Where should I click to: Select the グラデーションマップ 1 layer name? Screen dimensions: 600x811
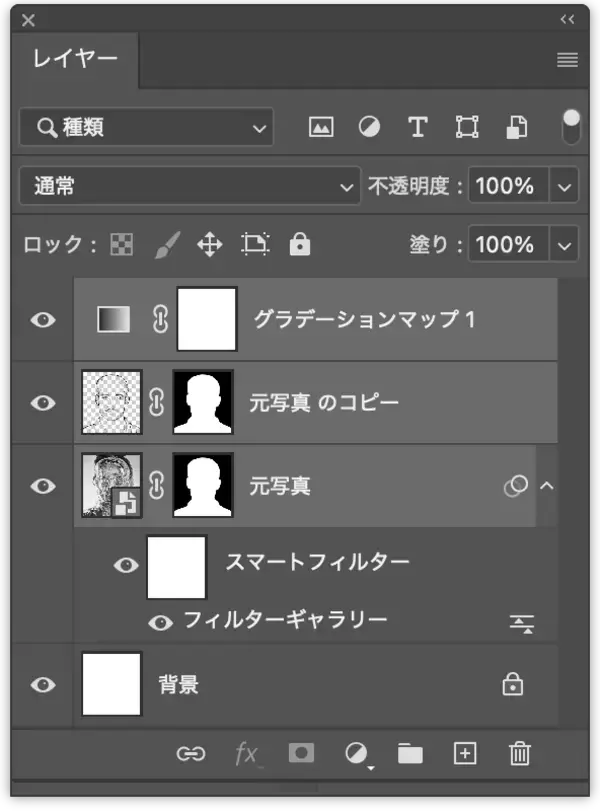point(364,319)
